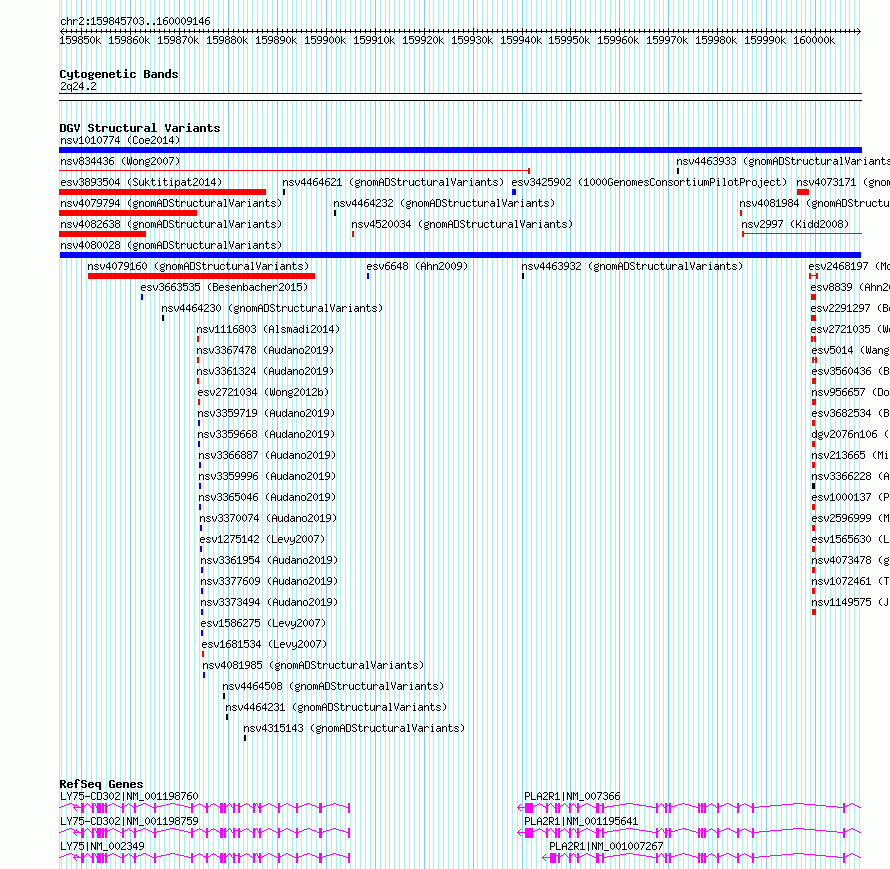890x869 pixels.
Task: Open esv2721034 (Wong2012b) variant
Action: click(x=263, y=392)
